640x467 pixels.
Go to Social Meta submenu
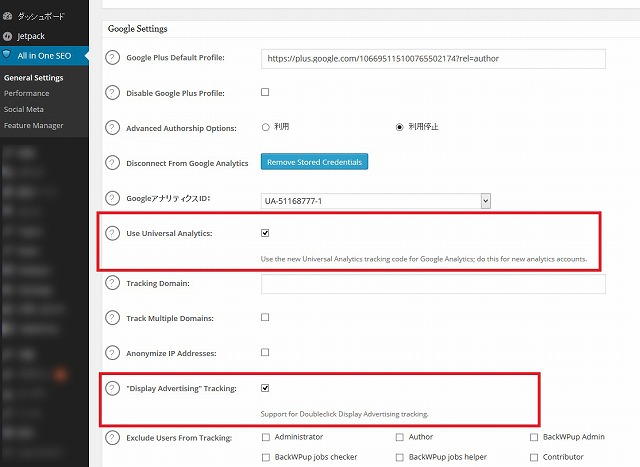24,109
